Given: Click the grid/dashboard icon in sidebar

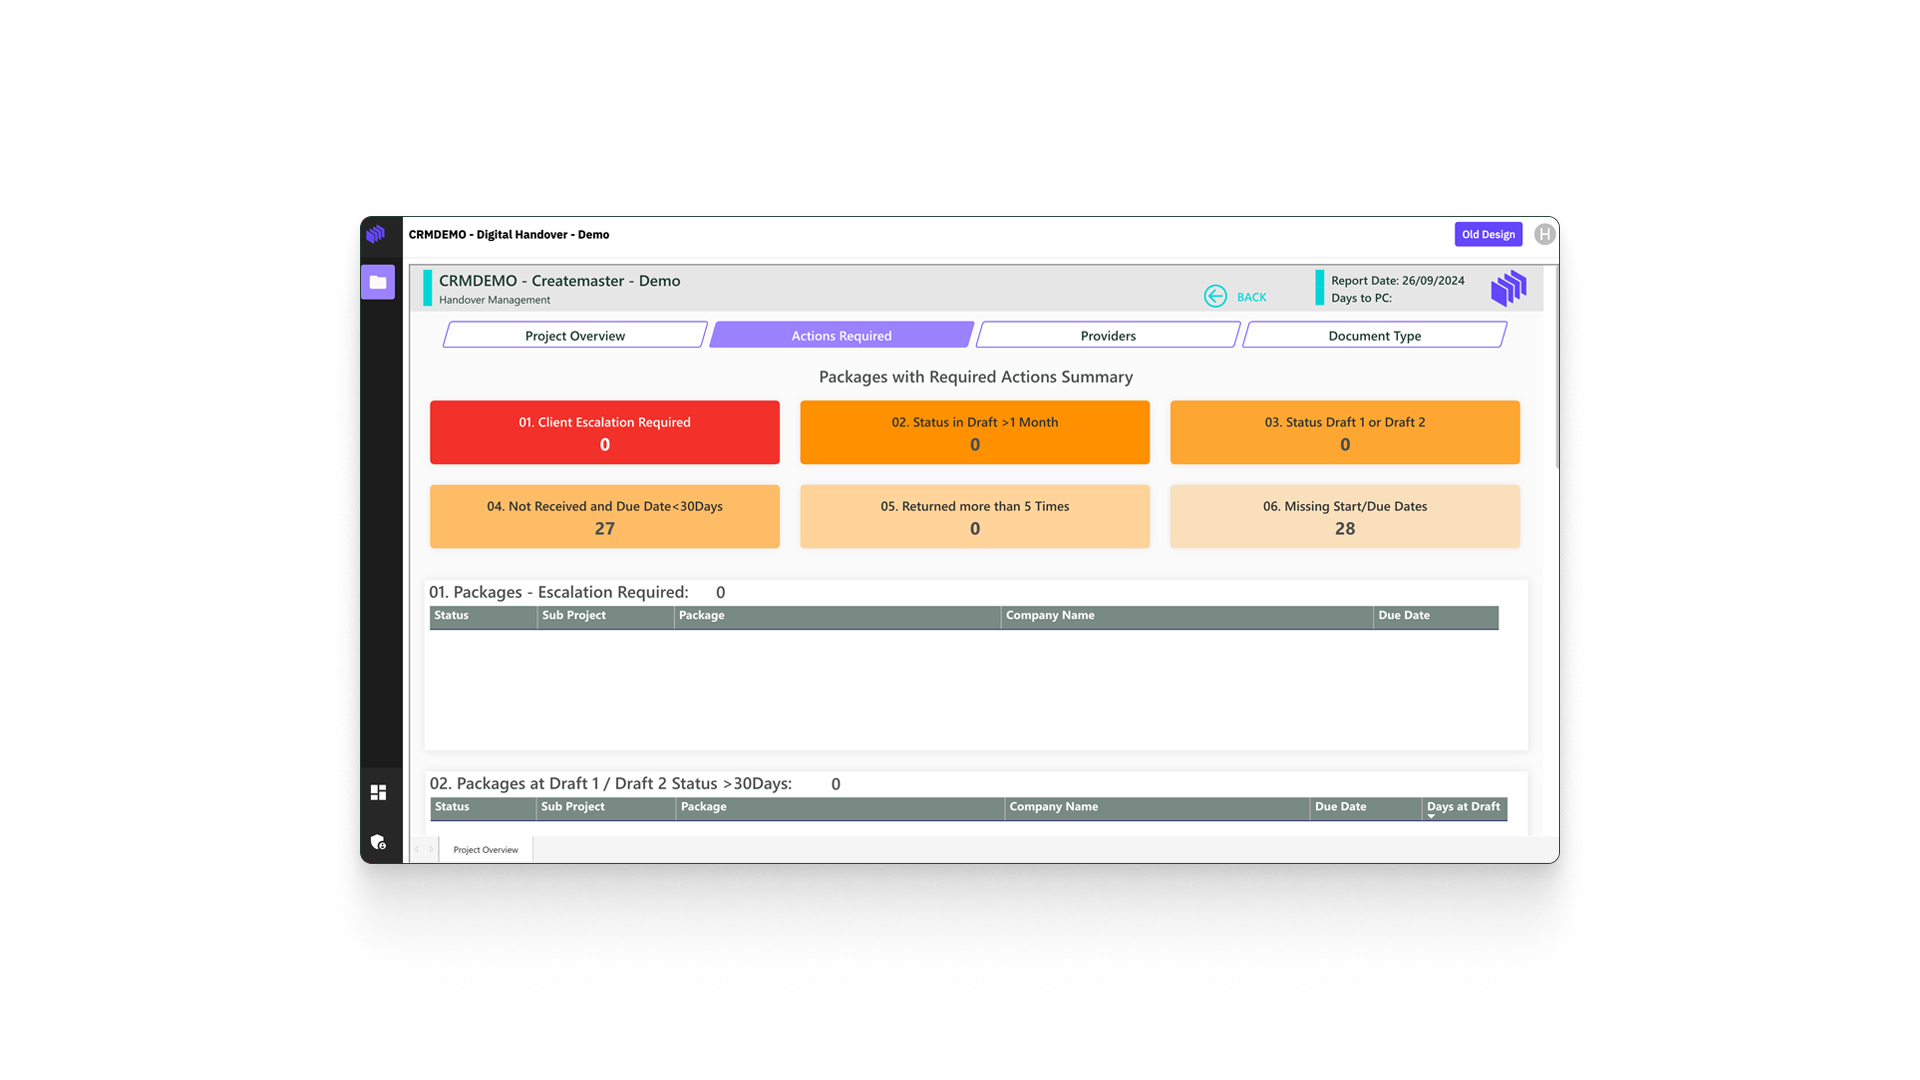Looking at the screenshot, I should point(378,791).
